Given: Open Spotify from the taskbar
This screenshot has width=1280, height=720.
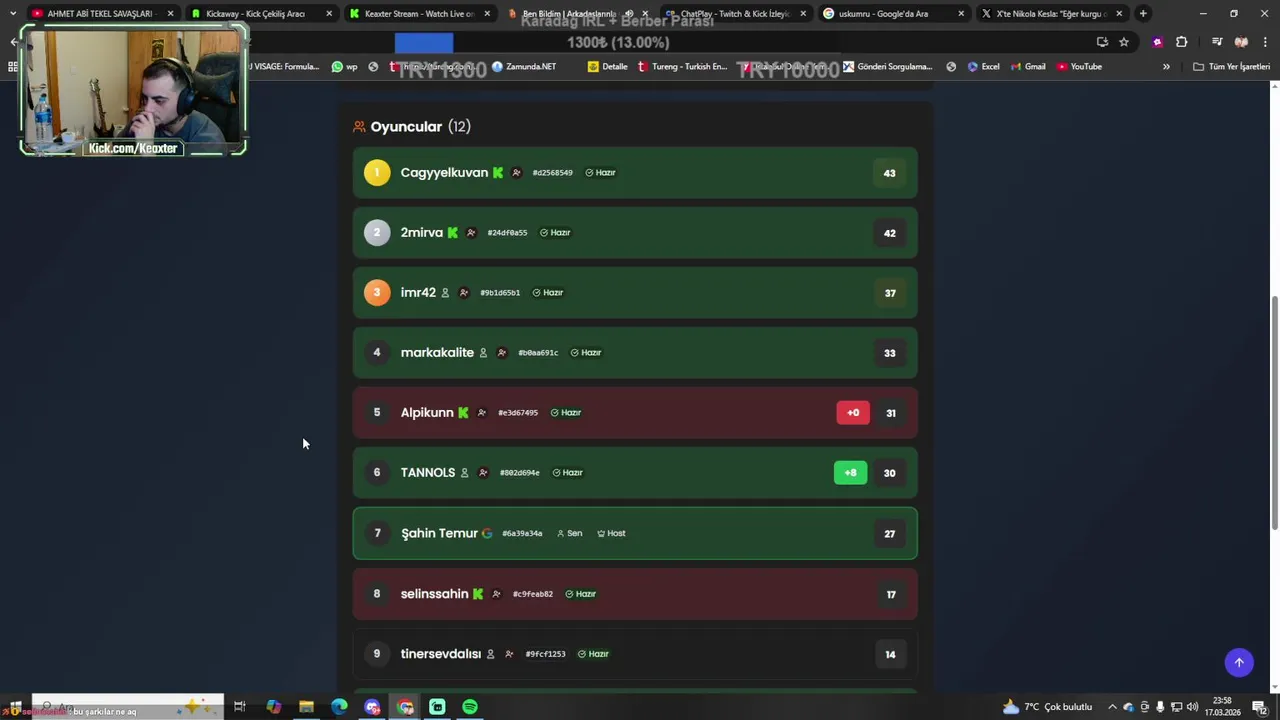Looking at the screenshot, I should tap(470, 707).
